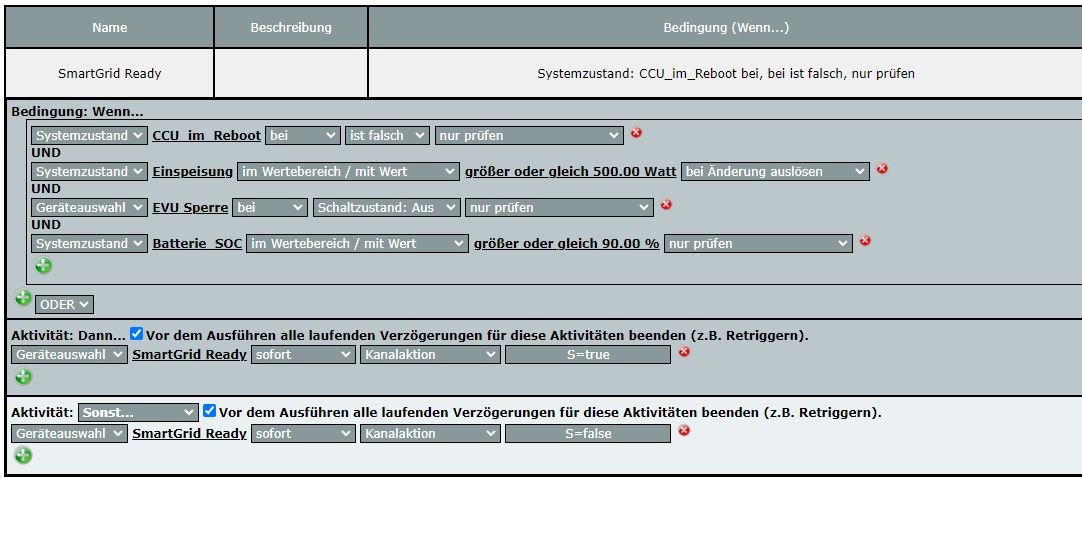Add new activity under Dann section
This screenshot has width=1082, height=560.
tap(23, 377)
